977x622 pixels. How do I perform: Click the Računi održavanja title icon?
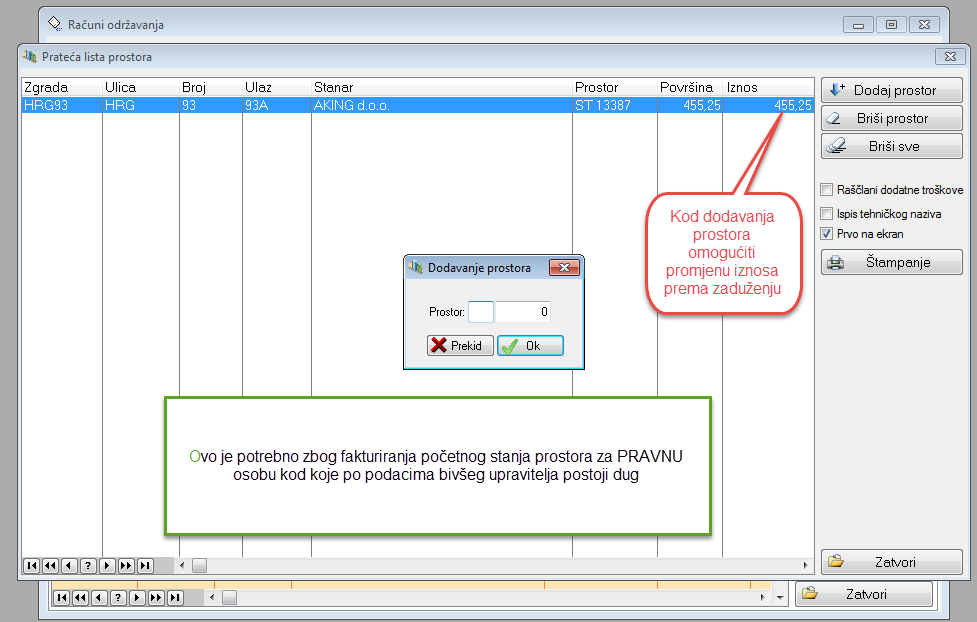(x=55, y=24)
